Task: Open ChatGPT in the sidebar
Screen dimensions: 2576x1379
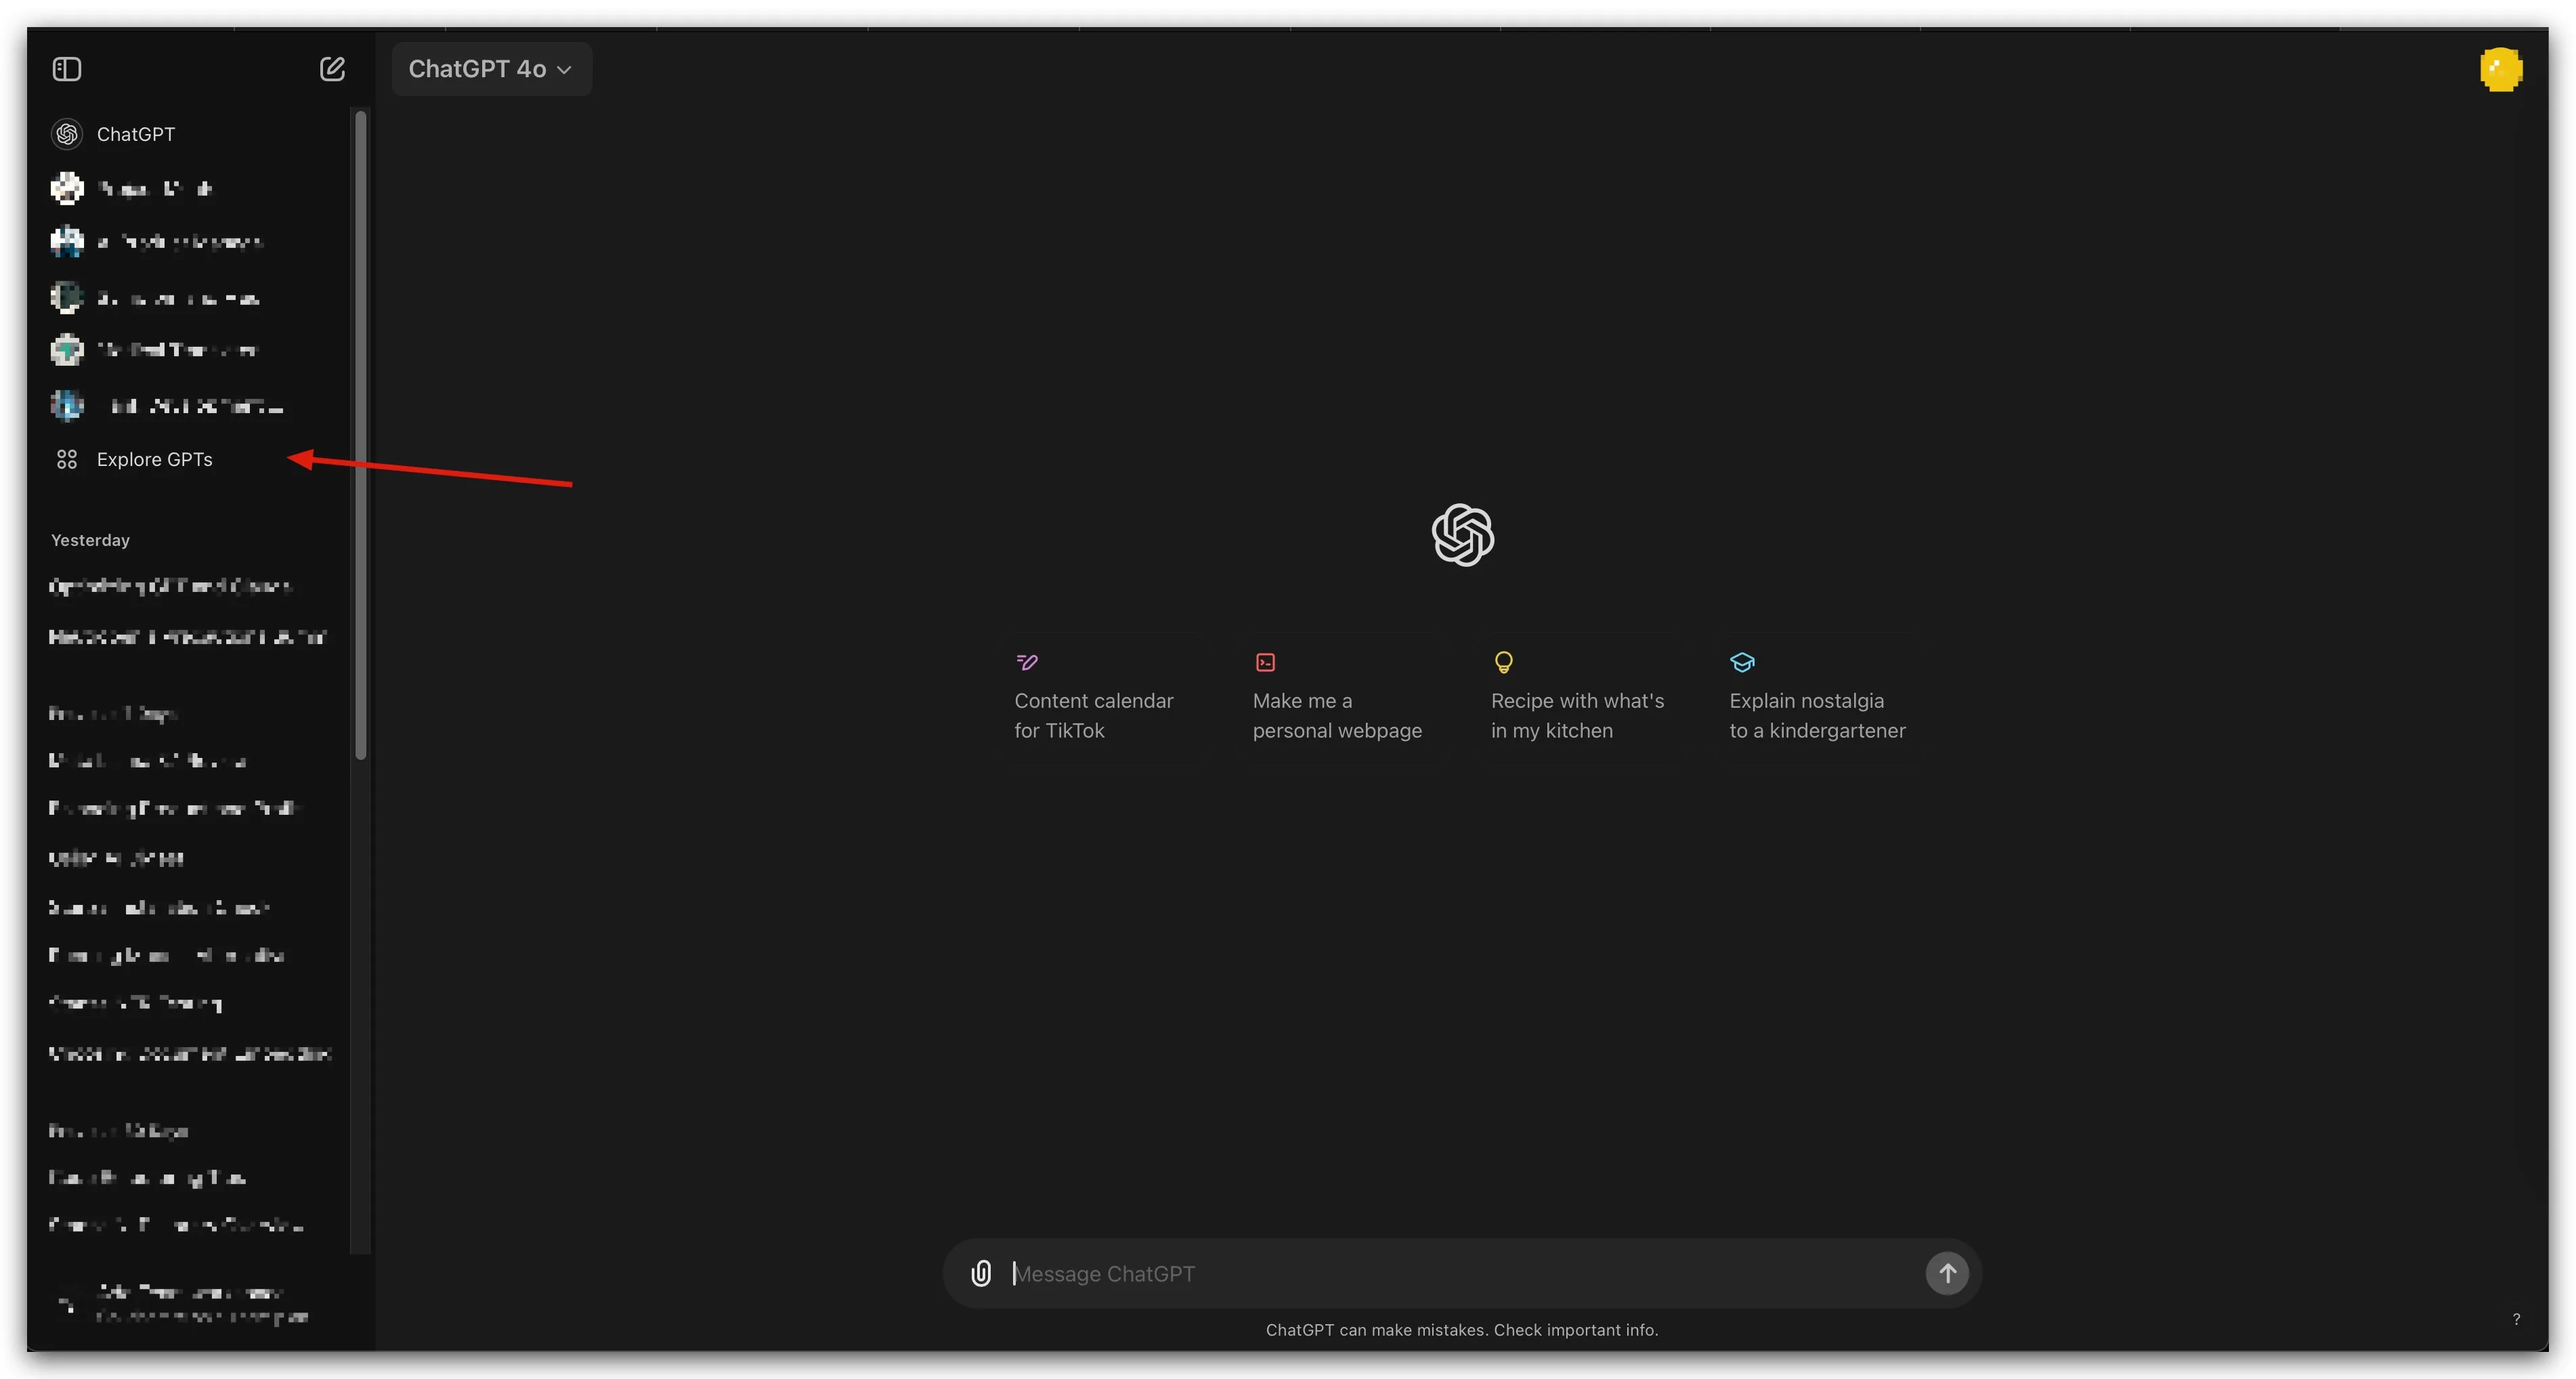Action: click(x=135, y=134)
